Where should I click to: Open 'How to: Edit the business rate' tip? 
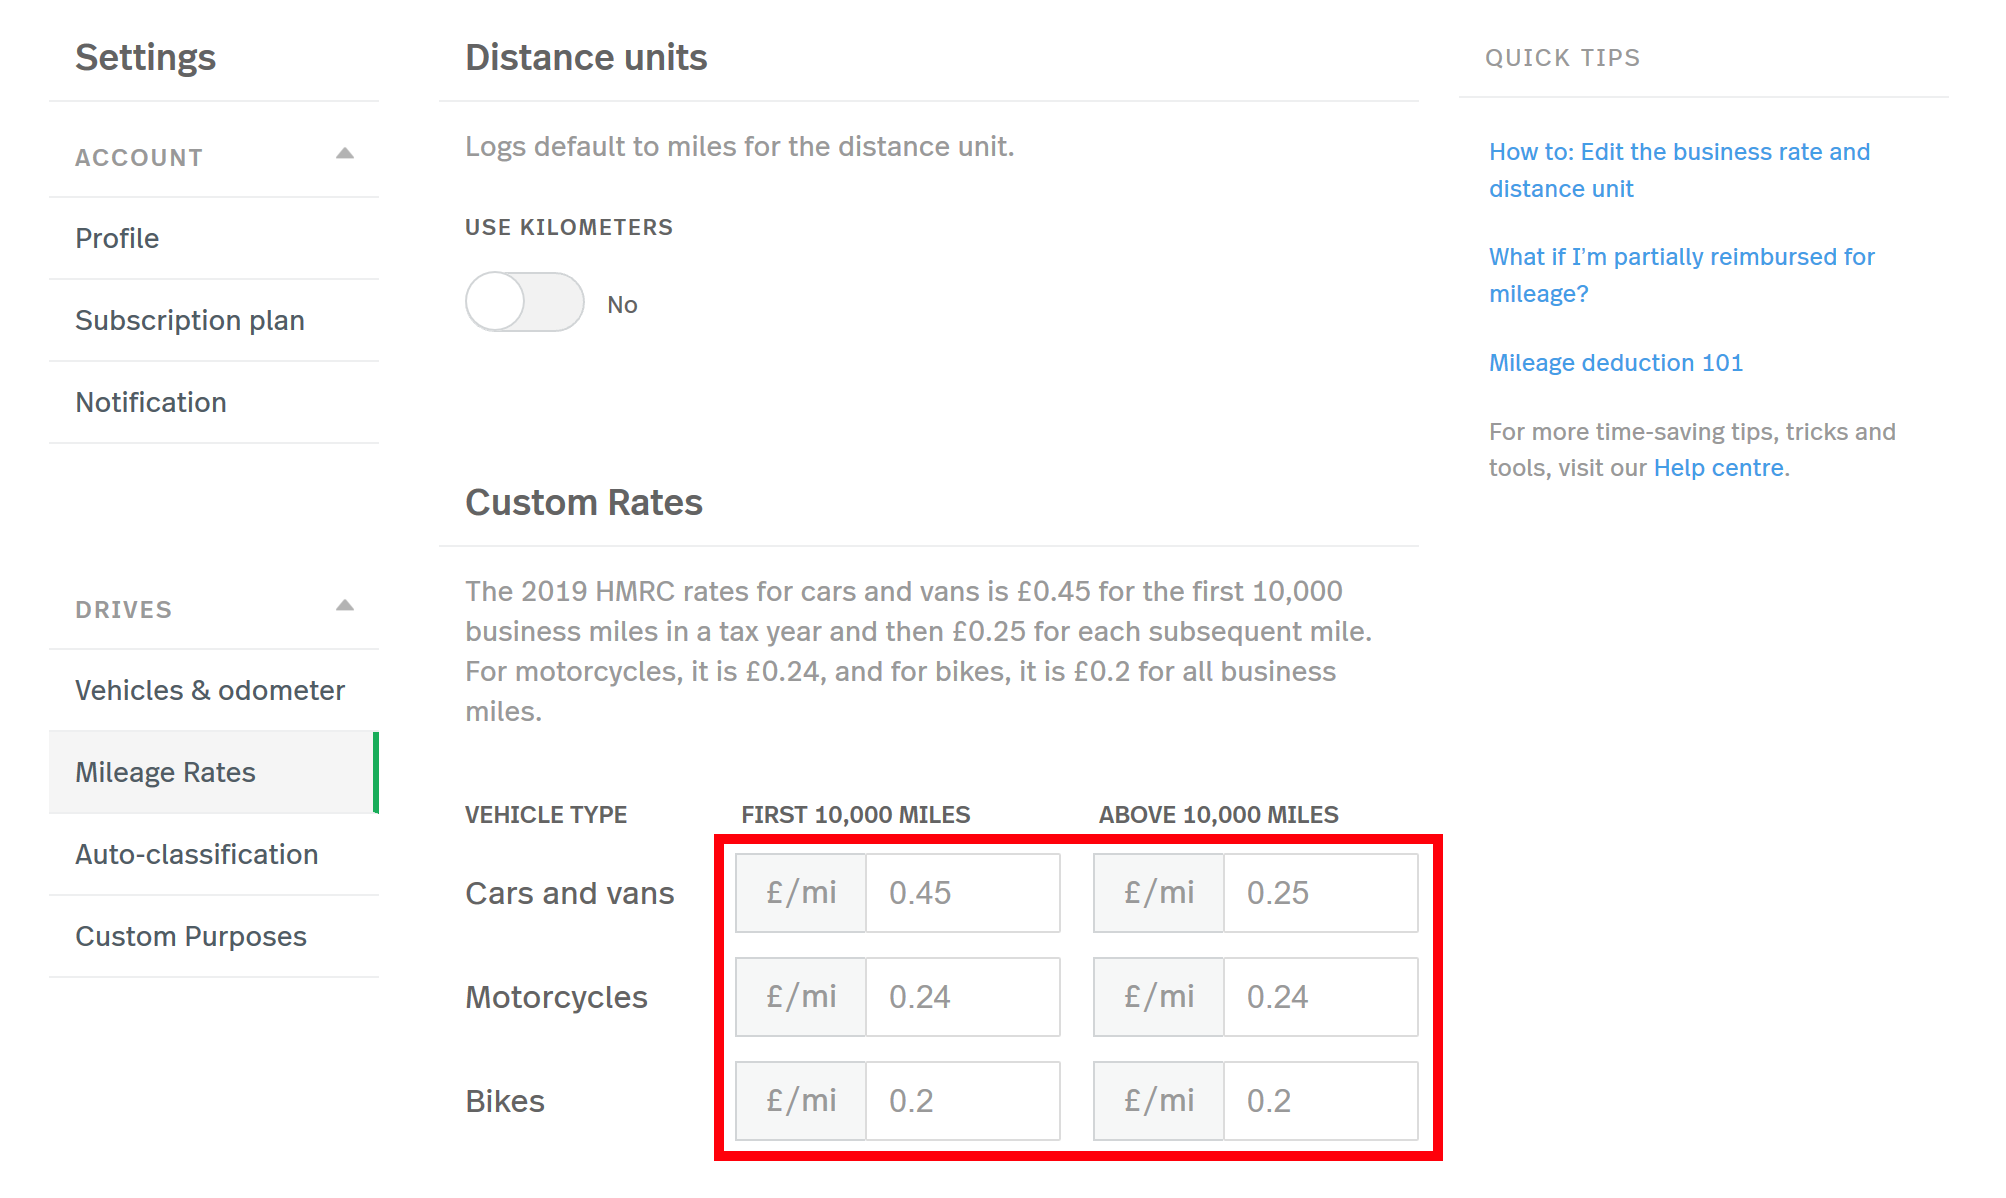pyautogui.click(x=1679, y=170)
